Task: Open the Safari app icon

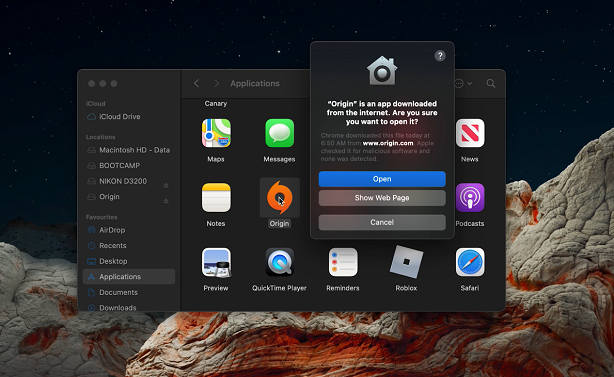Action: pos(470,262)
